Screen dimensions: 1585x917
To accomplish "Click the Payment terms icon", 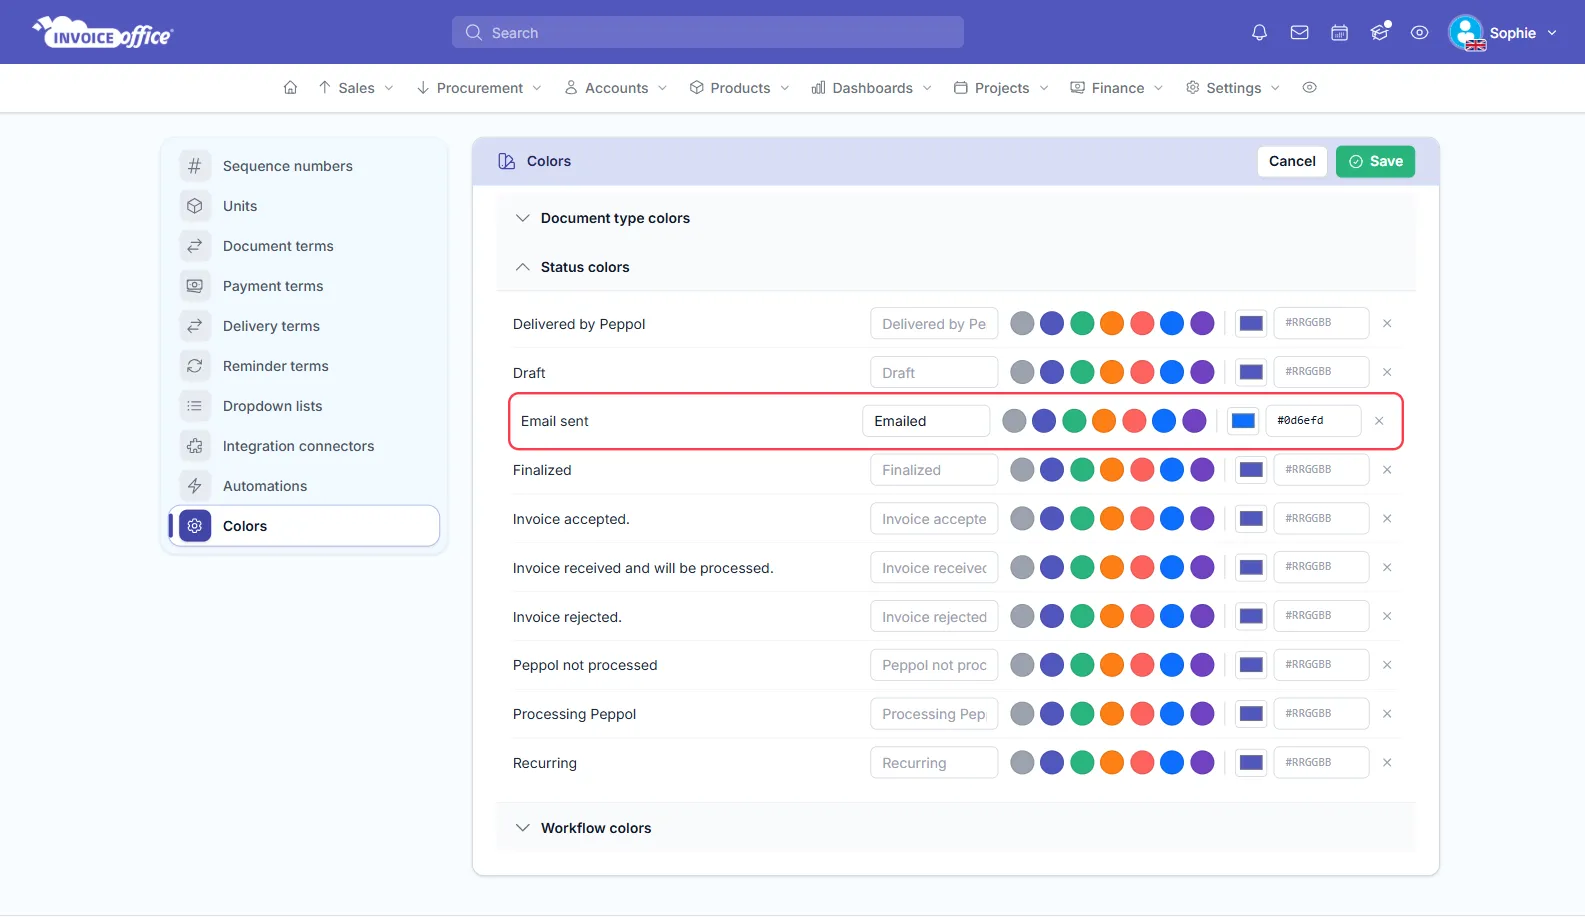I will [195, 286].
